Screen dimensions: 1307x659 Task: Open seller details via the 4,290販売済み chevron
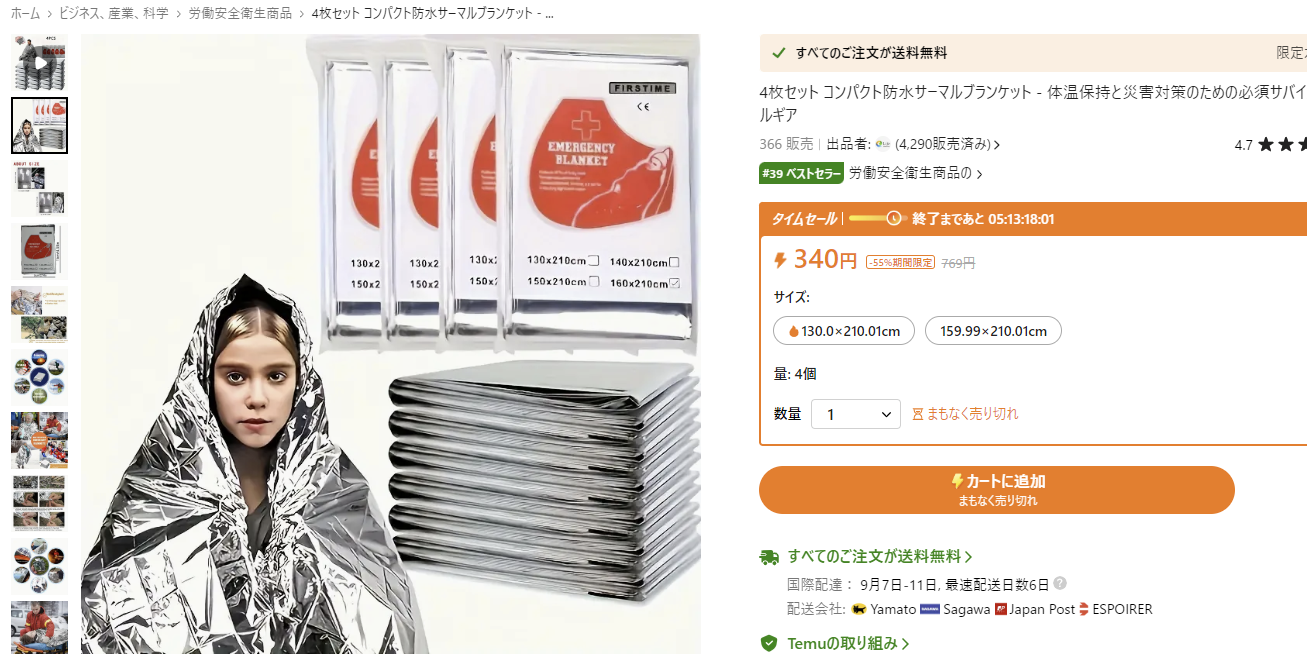pos(997,145)
